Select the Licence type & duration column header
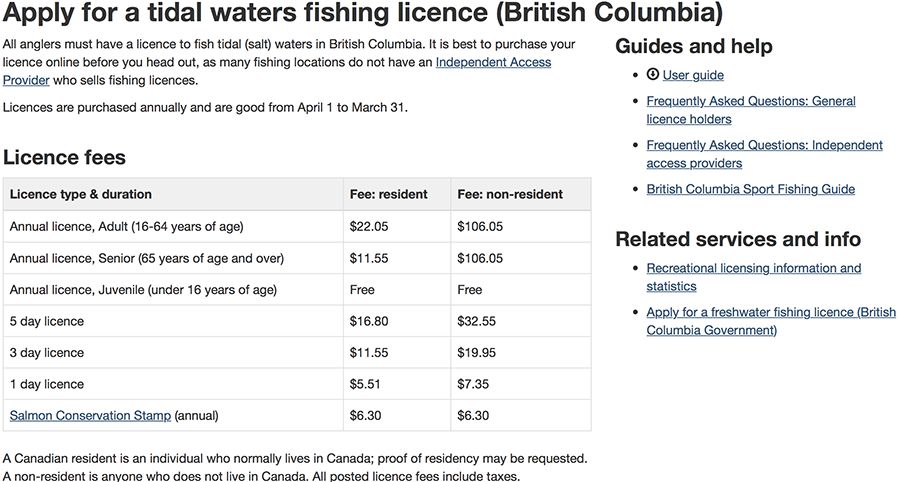This screenshot has height=482, width=900. point(81,194)
